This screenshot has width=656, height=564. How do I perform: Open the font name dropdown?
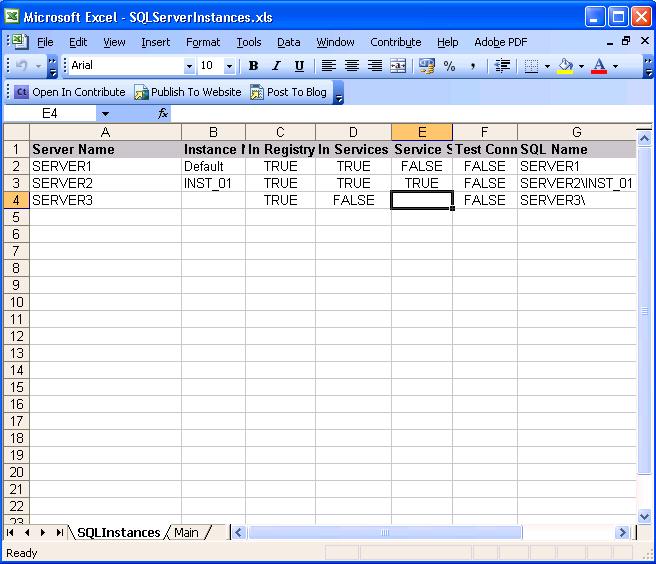pos(189,66)
